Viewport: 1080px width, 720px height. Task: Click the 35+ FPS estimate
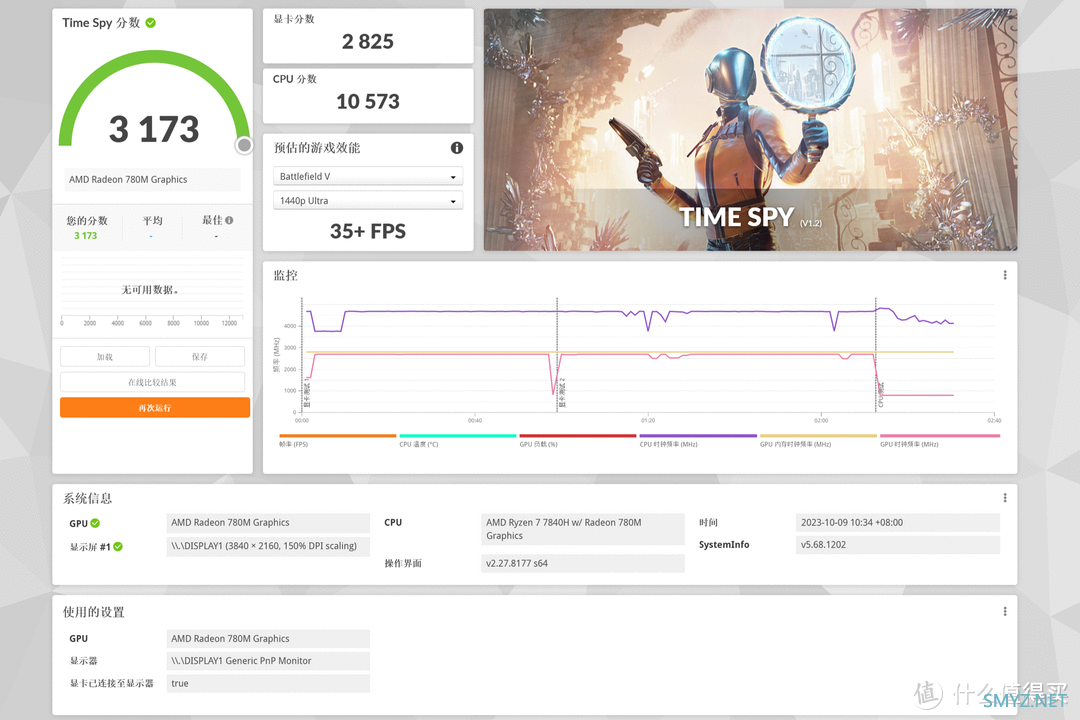tap(368, 232)
